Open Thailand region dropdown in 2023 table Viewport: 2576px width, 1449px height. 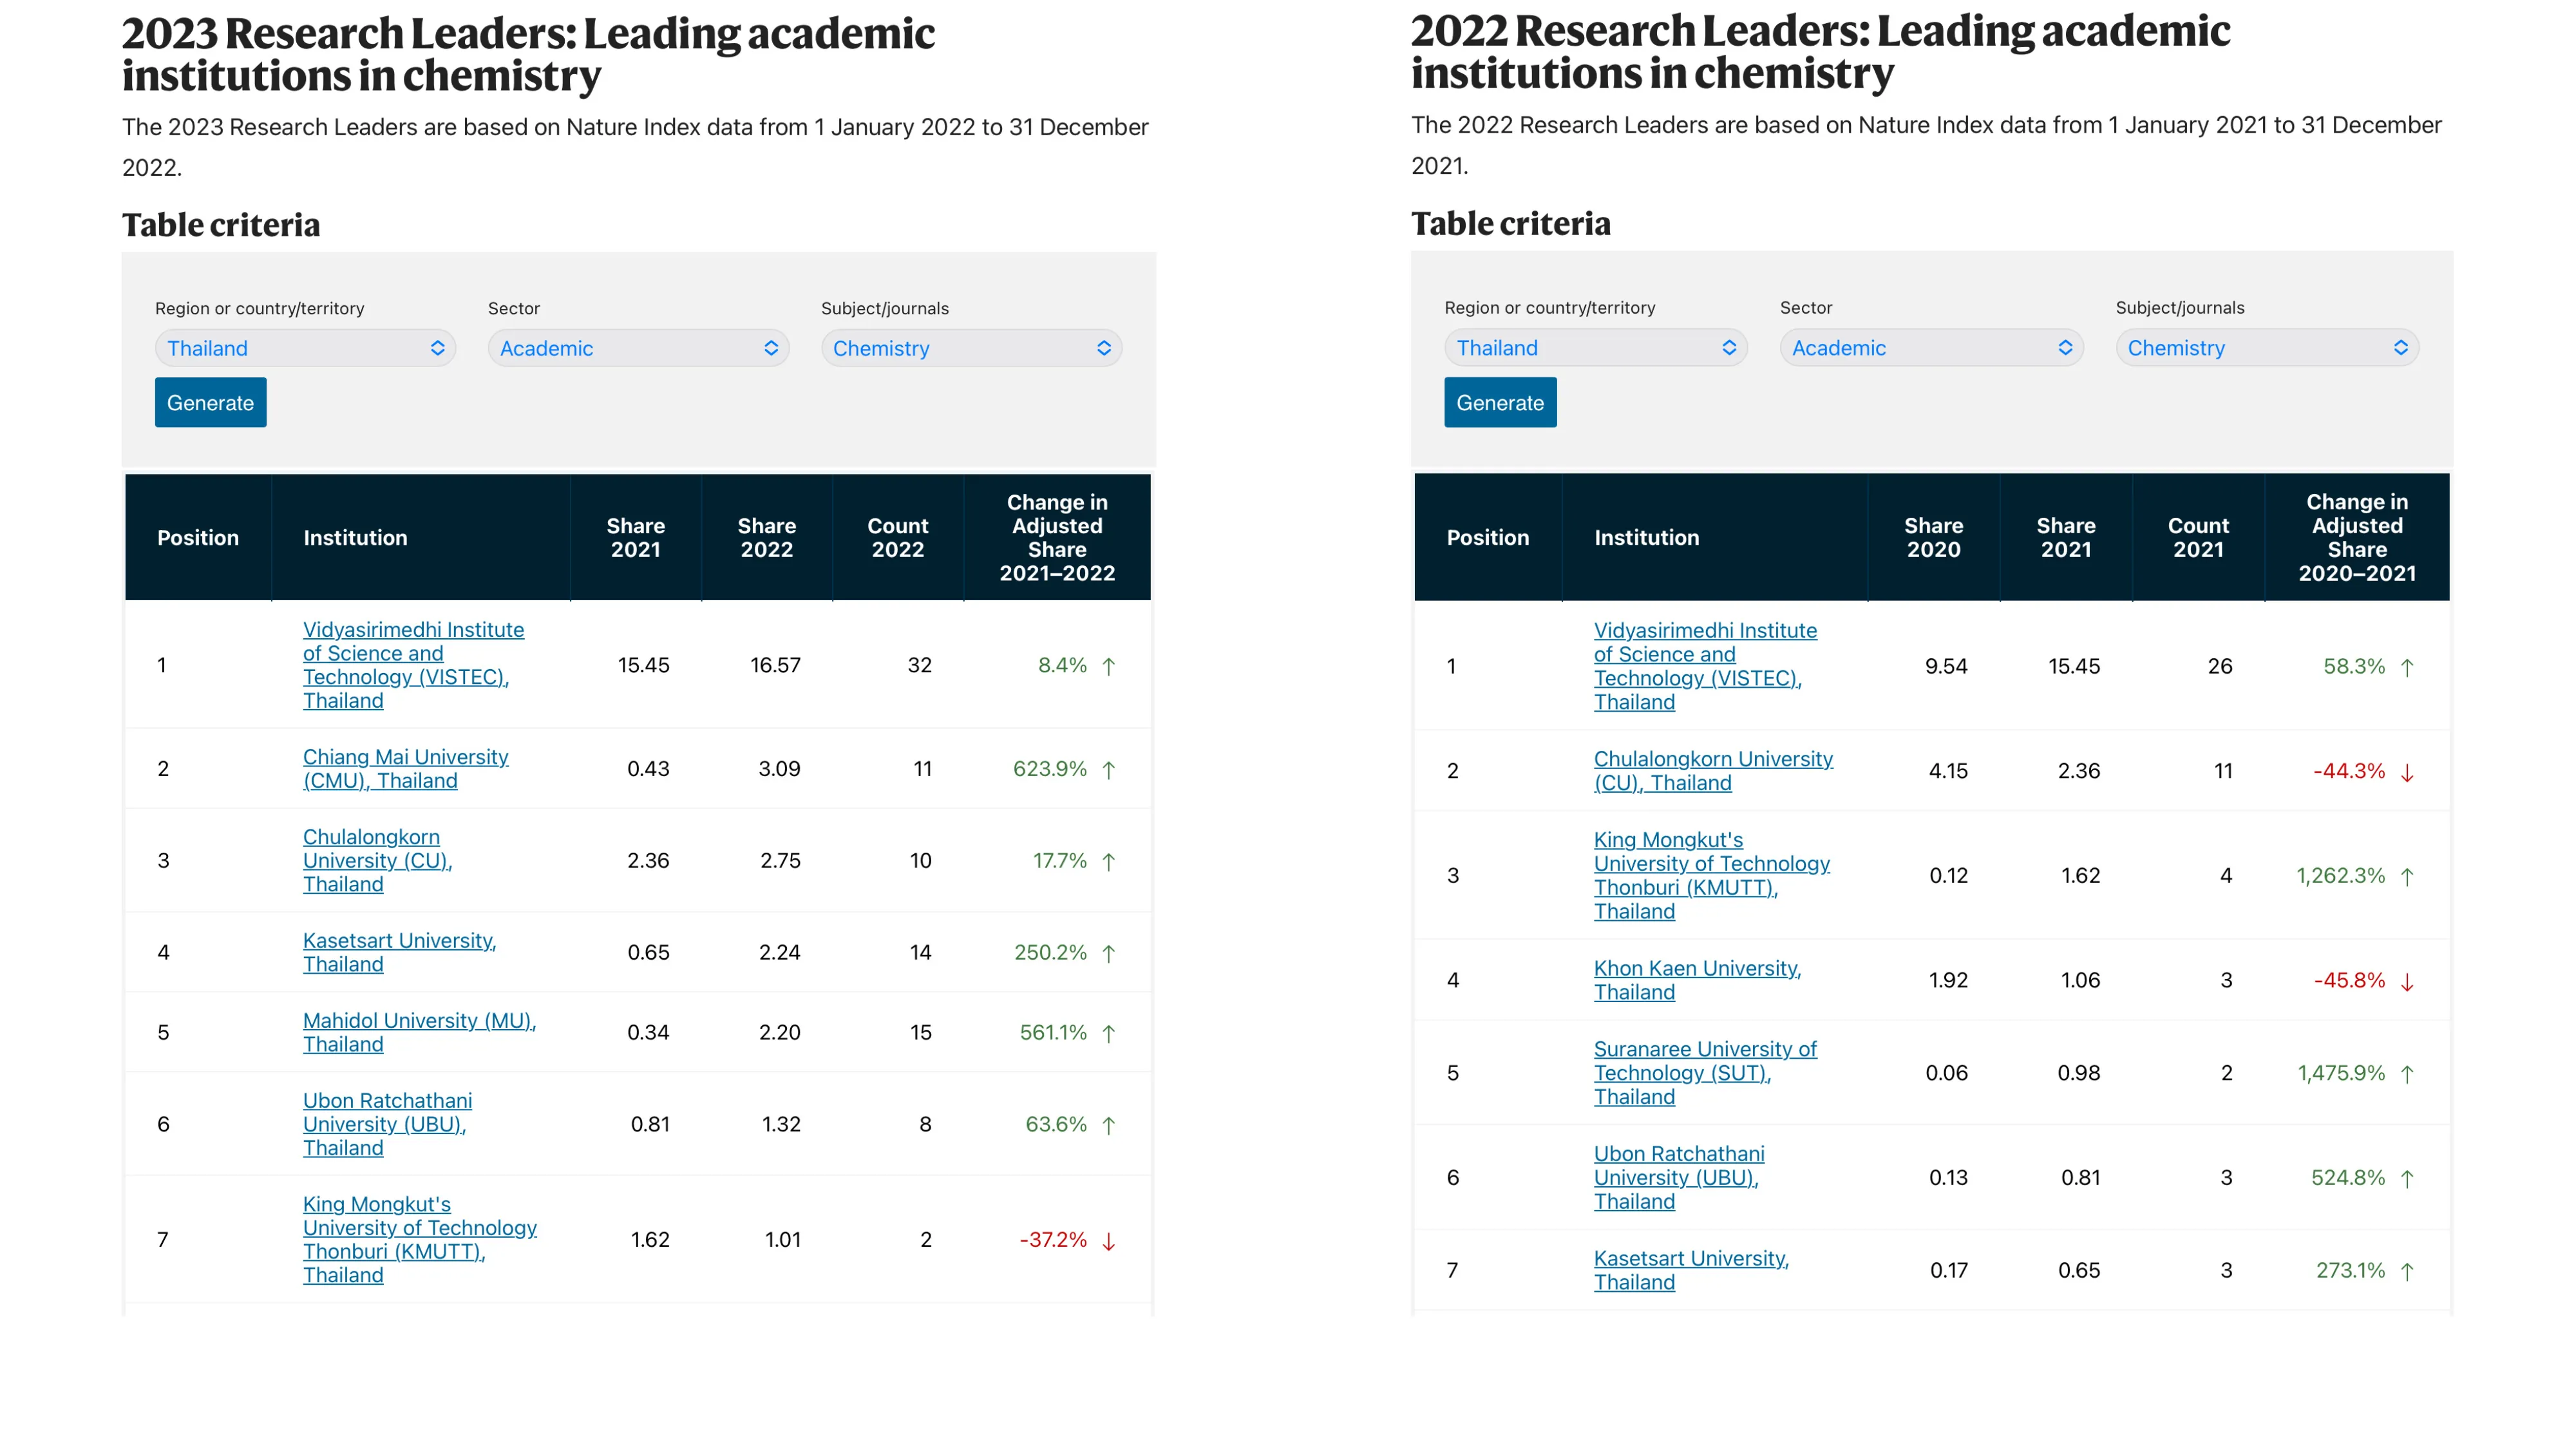(x=305, y=348)
